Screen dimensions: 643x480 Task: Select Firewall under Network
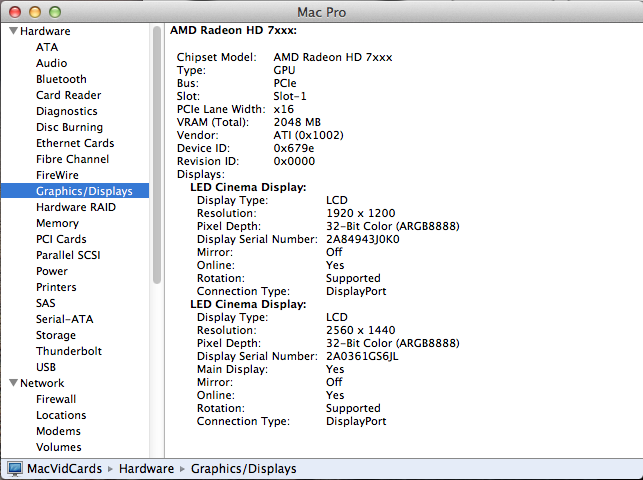point(56,399)
